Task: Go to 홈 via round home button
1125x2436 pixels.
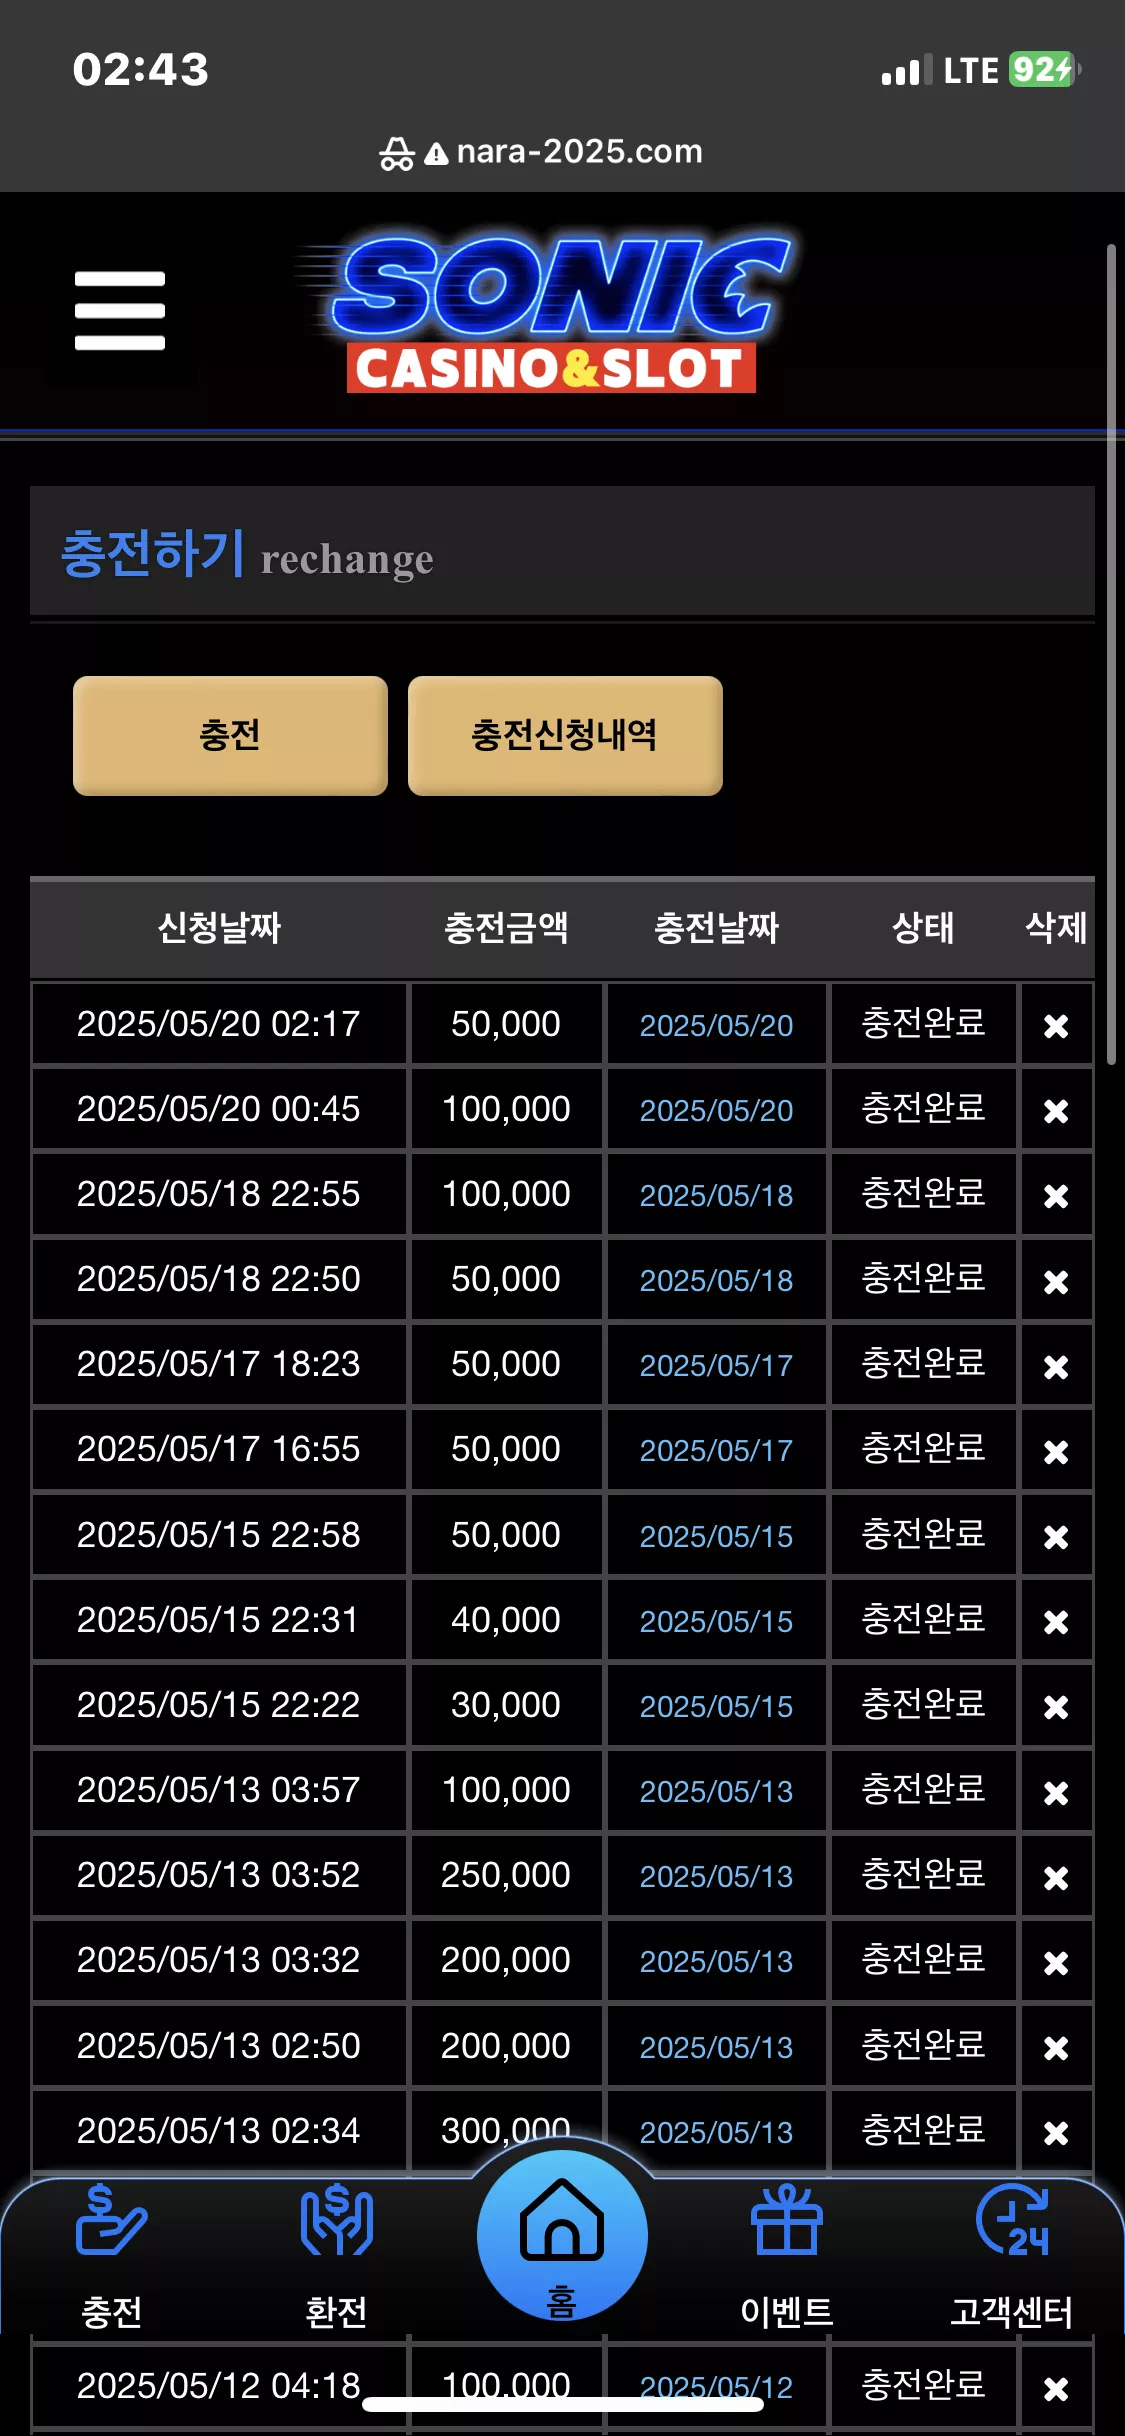Action: click(562, 2236)
